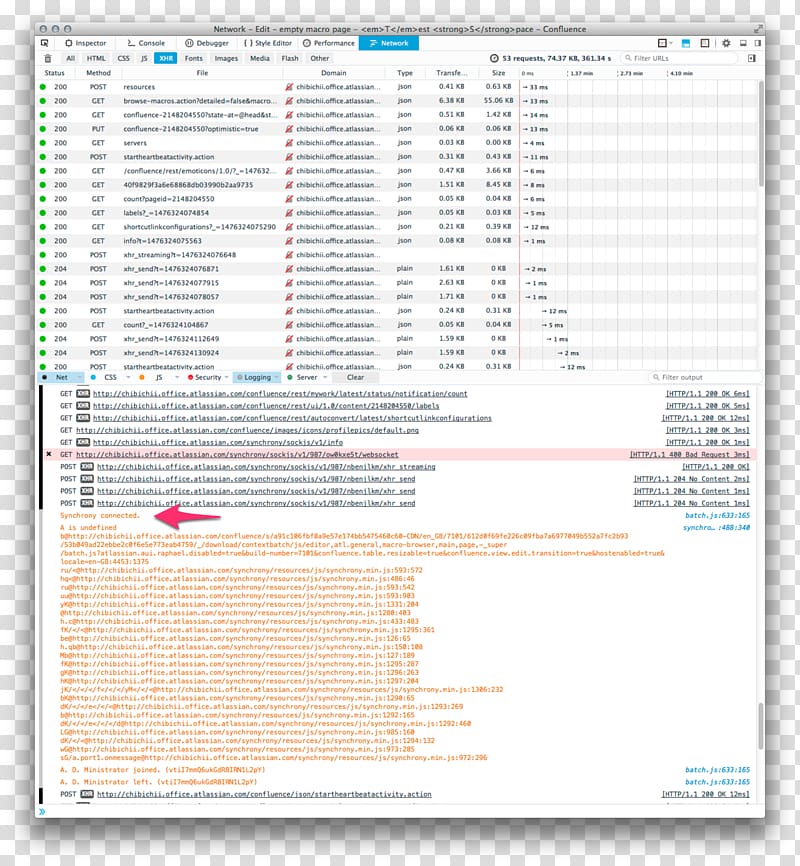Click the insecure lock icon on resources row
This screenshot has width=800, height=866.
pyautogui.click(x=289, y=87)
